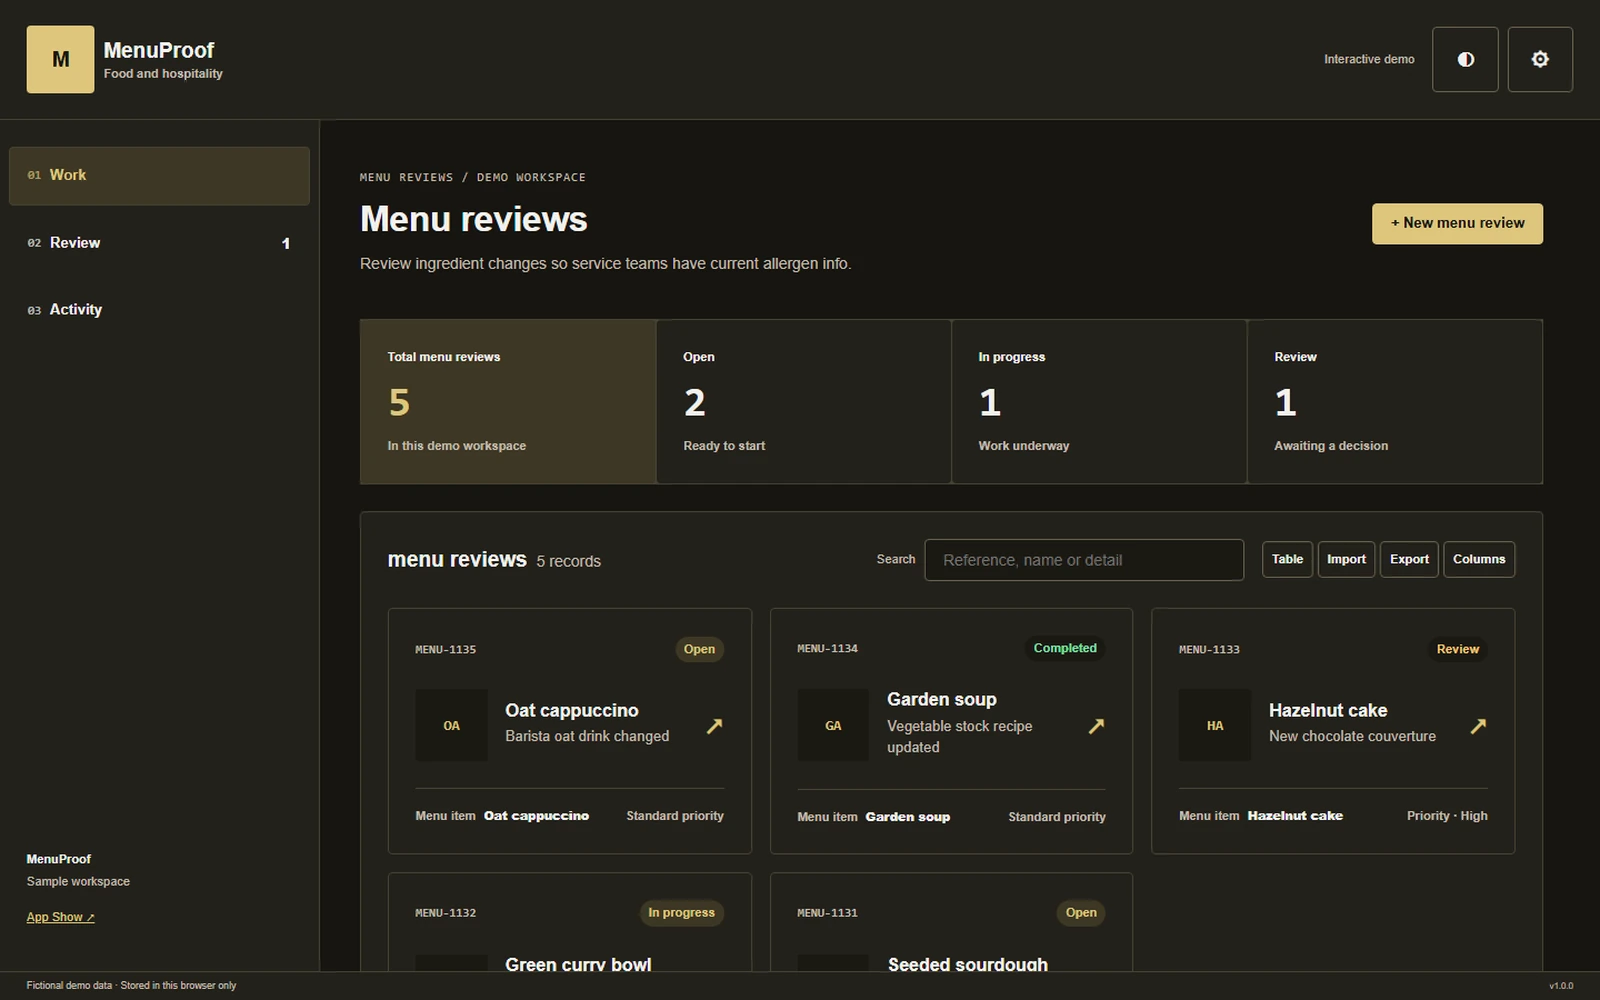The width and height of the screenshot is (1600, 1000).
Task: Open the Columns options
Action: pos(1479,559)
